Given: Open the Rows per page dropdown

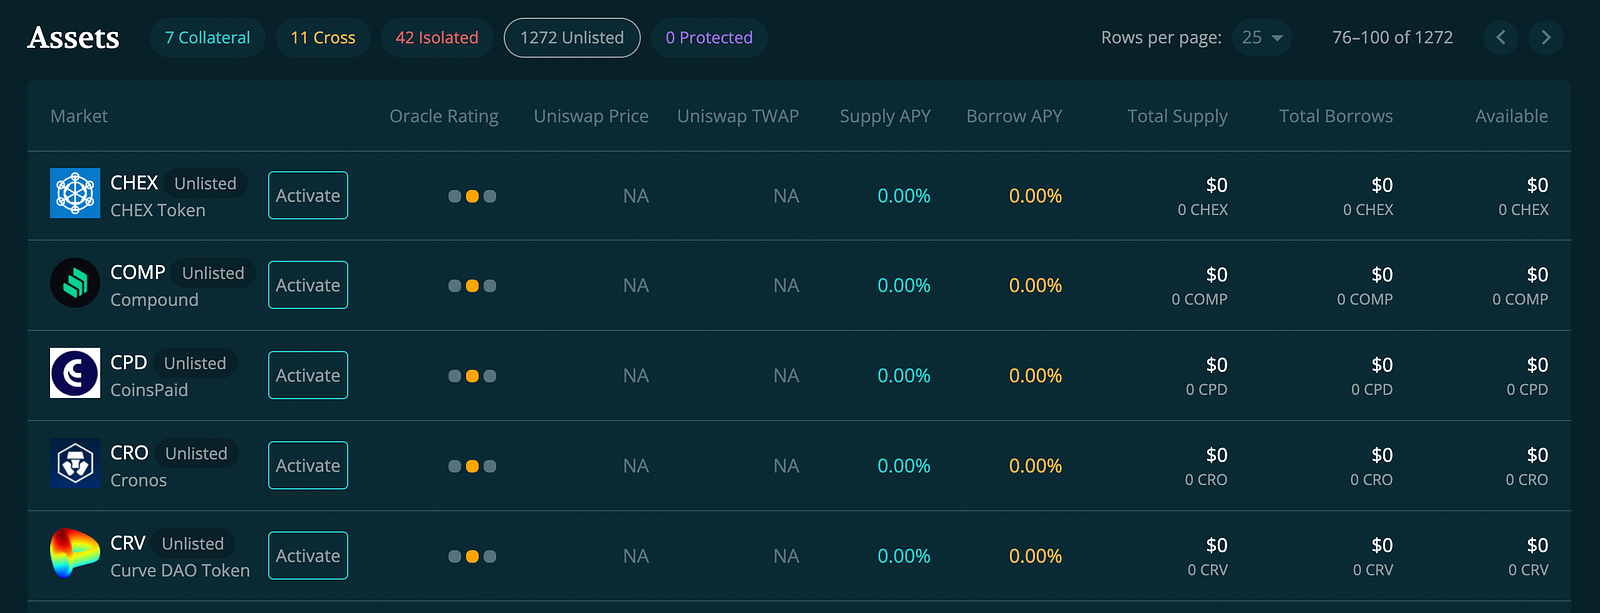Looking at the screenshot, I should point(1262,38).
